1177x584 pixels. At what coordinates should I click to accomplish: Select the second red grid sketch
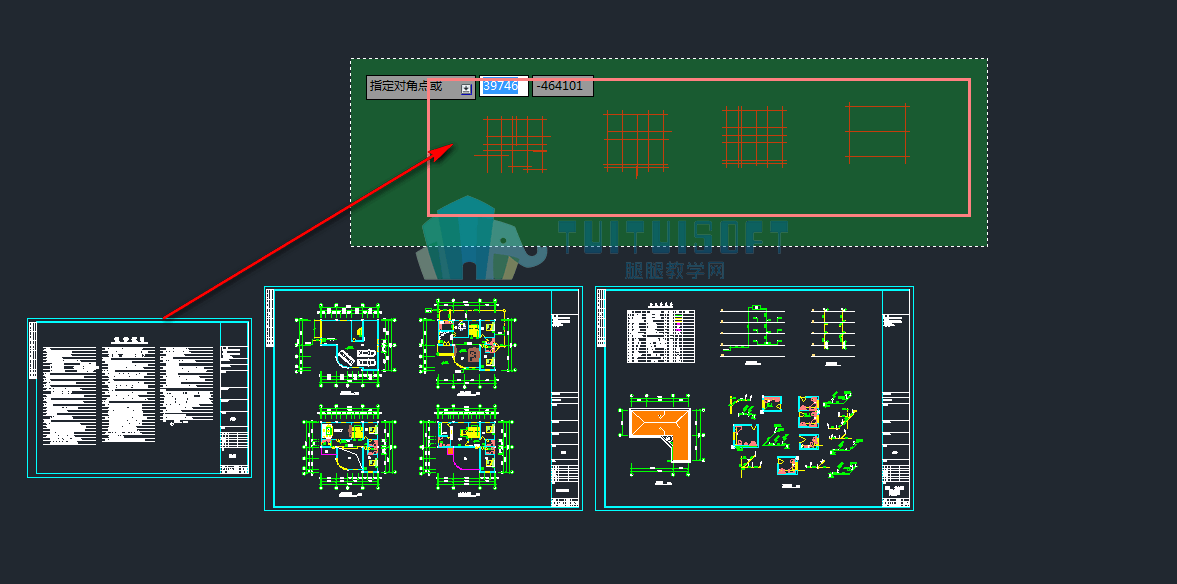(637, 143)
